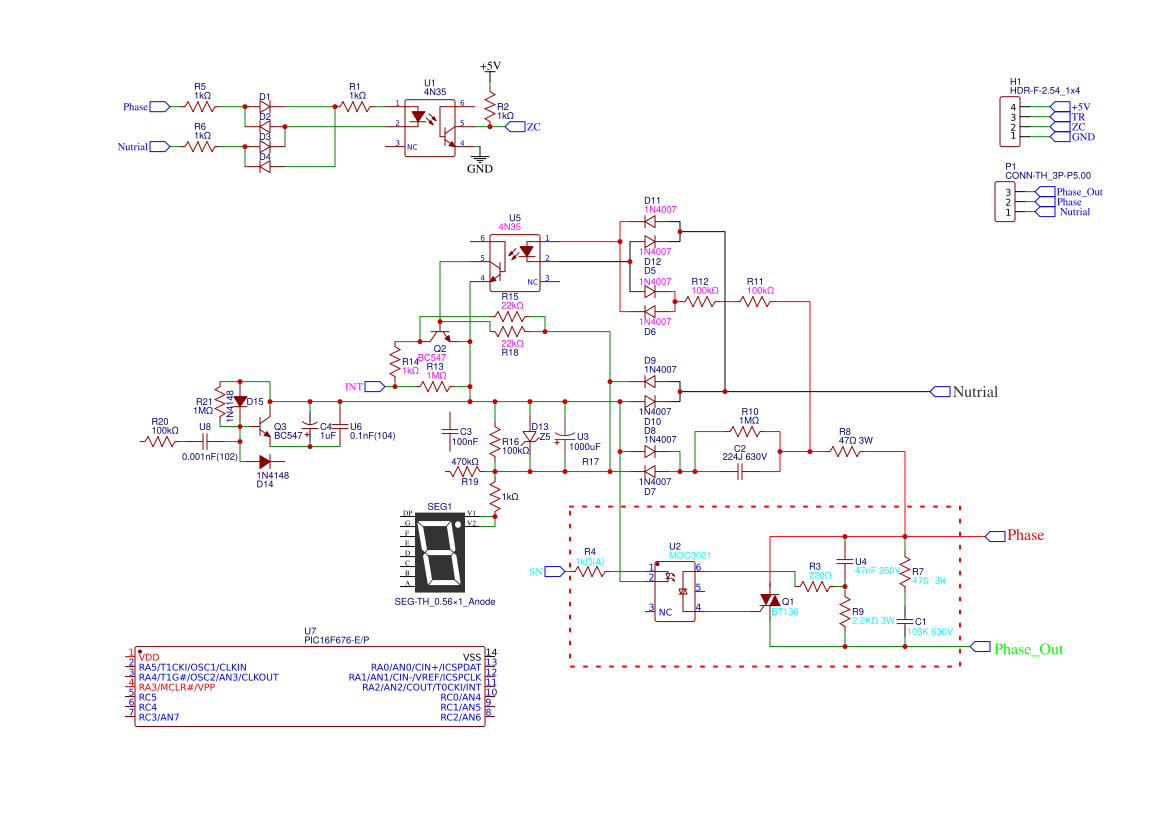Screen dimensions: 1169x827
Task: Select the U1 4N35 optocoupler symbol
Action: [x=430, y=124]
